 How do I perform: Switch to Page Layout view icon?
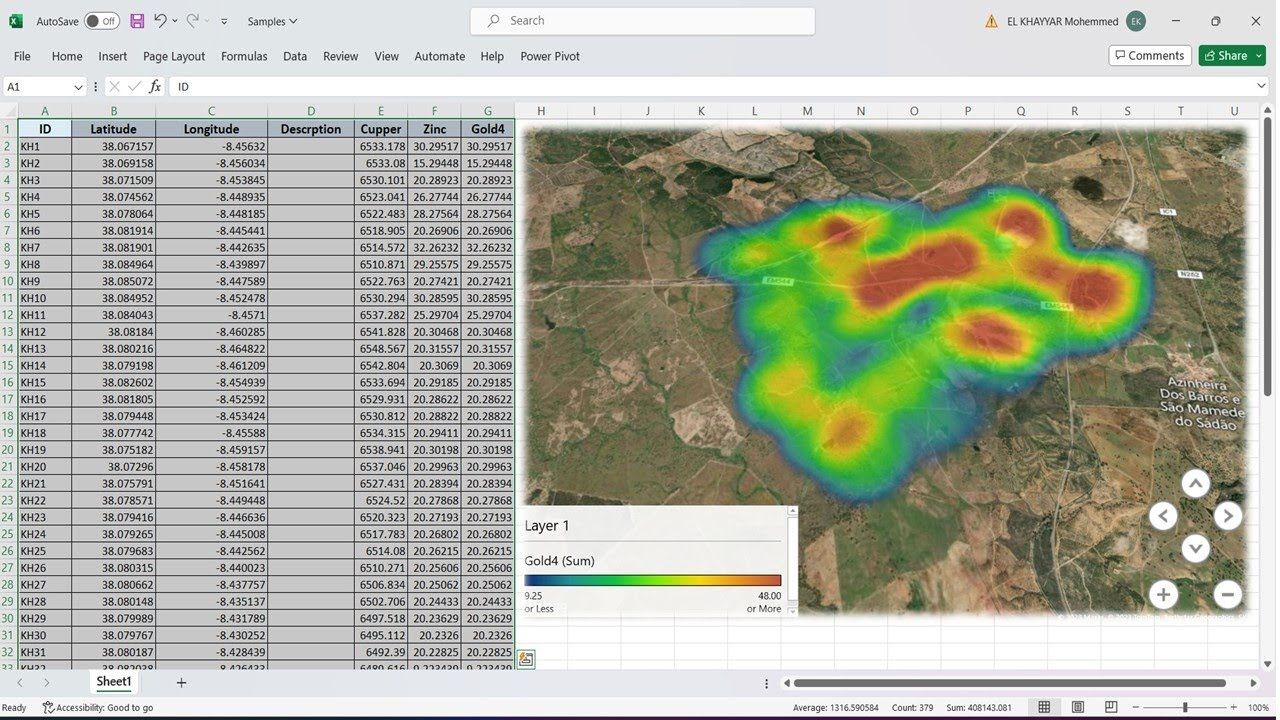pos(1076,706)
